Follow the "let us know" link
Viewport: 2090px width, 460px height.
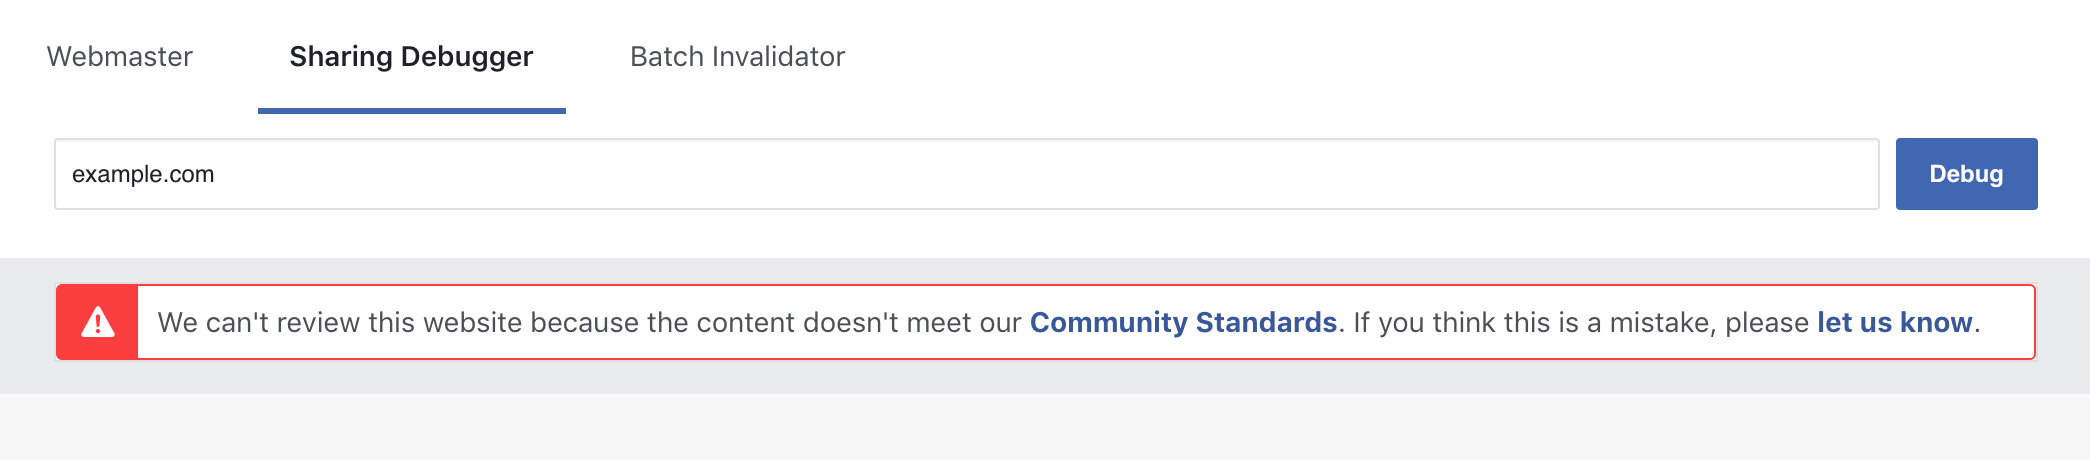pyautogui.click(x=1894, y=322)
